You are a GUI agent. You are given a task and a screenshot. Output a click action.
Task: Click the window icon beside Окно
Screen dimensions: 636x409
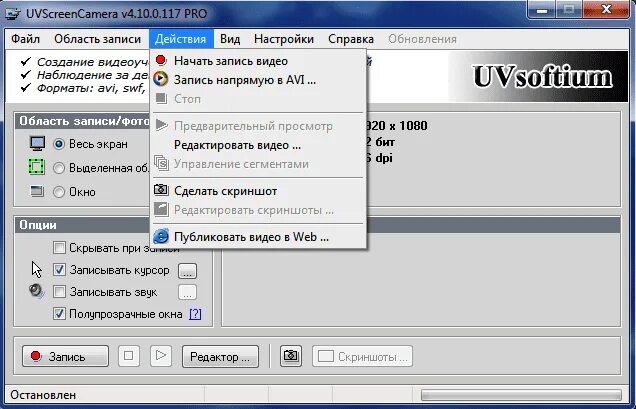point(37,191)
